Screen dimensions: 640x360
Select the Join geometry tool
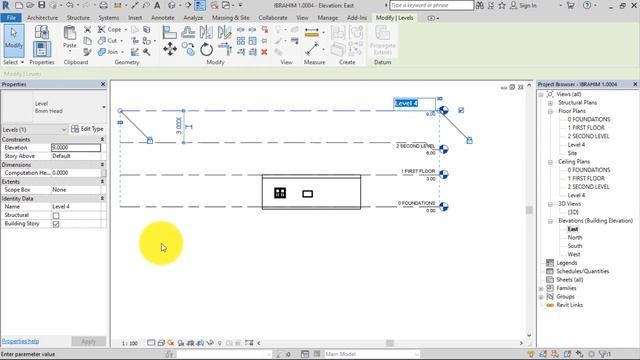(x=109, y=52)
